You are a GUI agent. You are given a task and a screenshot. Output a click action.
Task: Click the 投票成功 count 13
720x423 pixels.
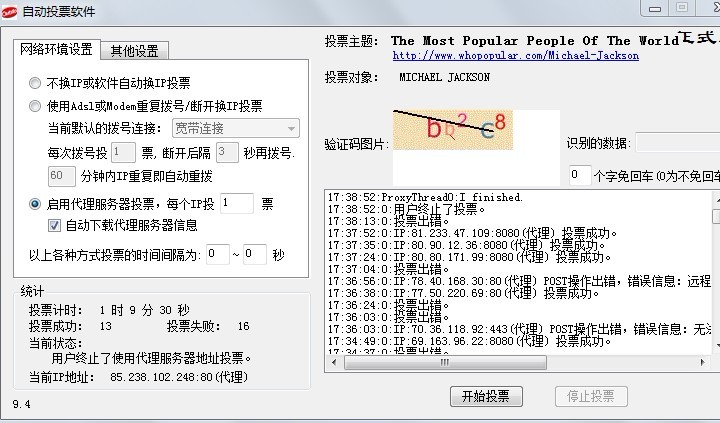tap(106, 327)
